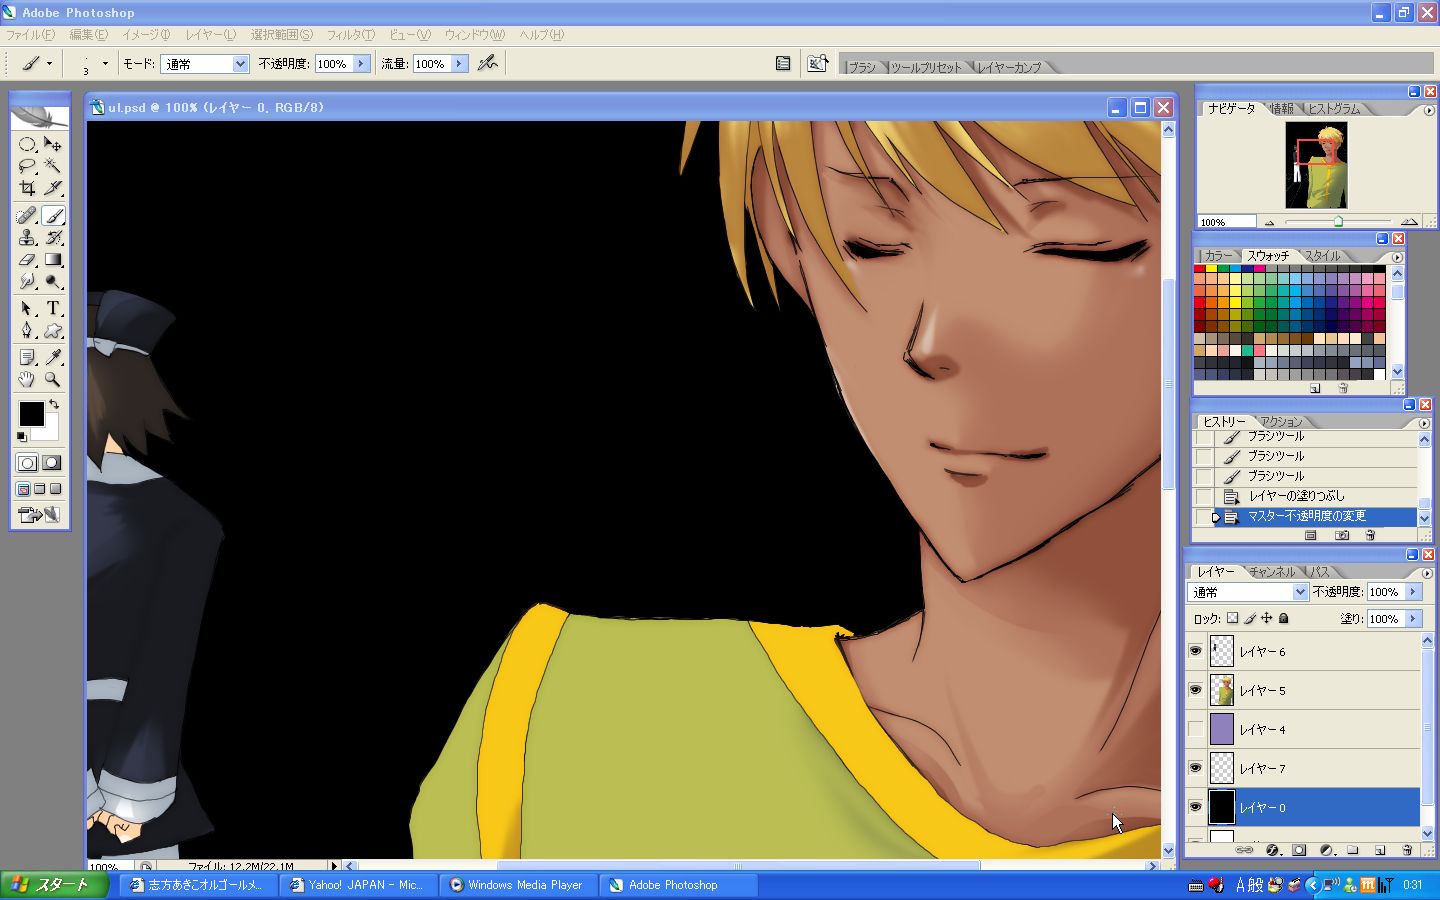Viewport: 1440px width, 900px height.
Task: Select the Brush tool in toolbox
Action: point(53,215)
